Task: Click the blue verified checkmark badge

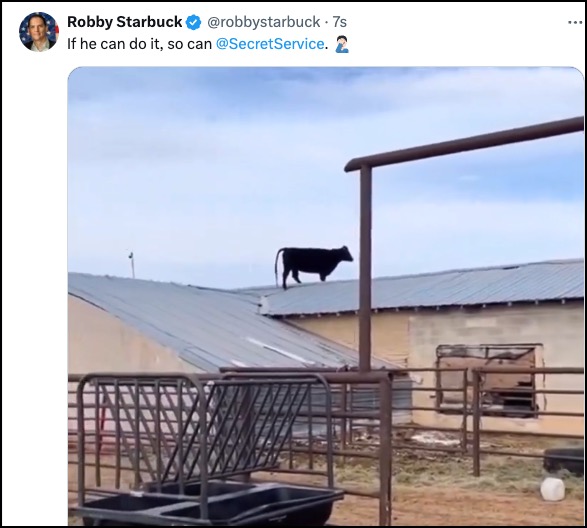Action: click(194, 22)
